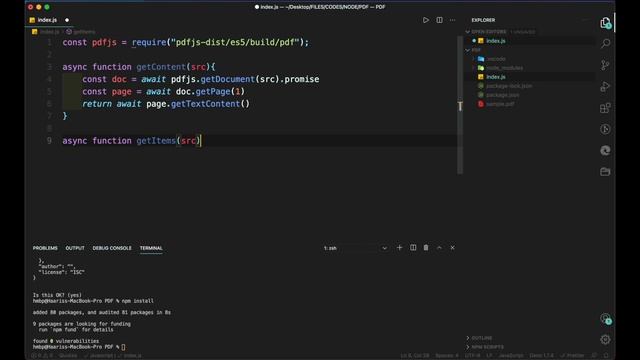Image resolution: width=640 pixels, height=360 pixels.
Task: Close the terminal panel
Action: [452, 248]
